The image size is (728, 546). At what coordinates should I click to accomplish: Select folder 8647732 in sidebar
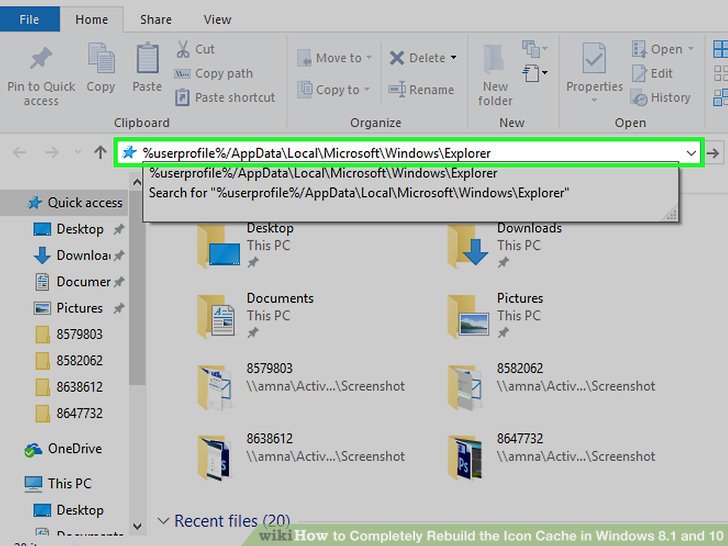click(69, 413)
